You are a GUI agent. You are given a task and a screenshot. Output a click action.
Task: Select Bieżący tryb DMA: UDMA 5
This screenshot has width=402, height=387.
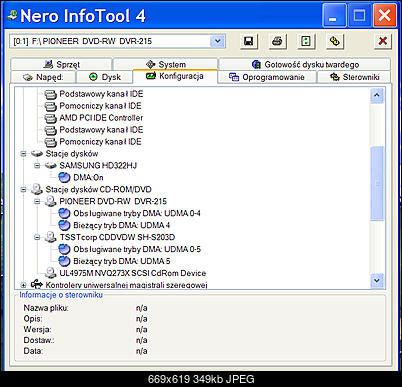pos(122,261)
